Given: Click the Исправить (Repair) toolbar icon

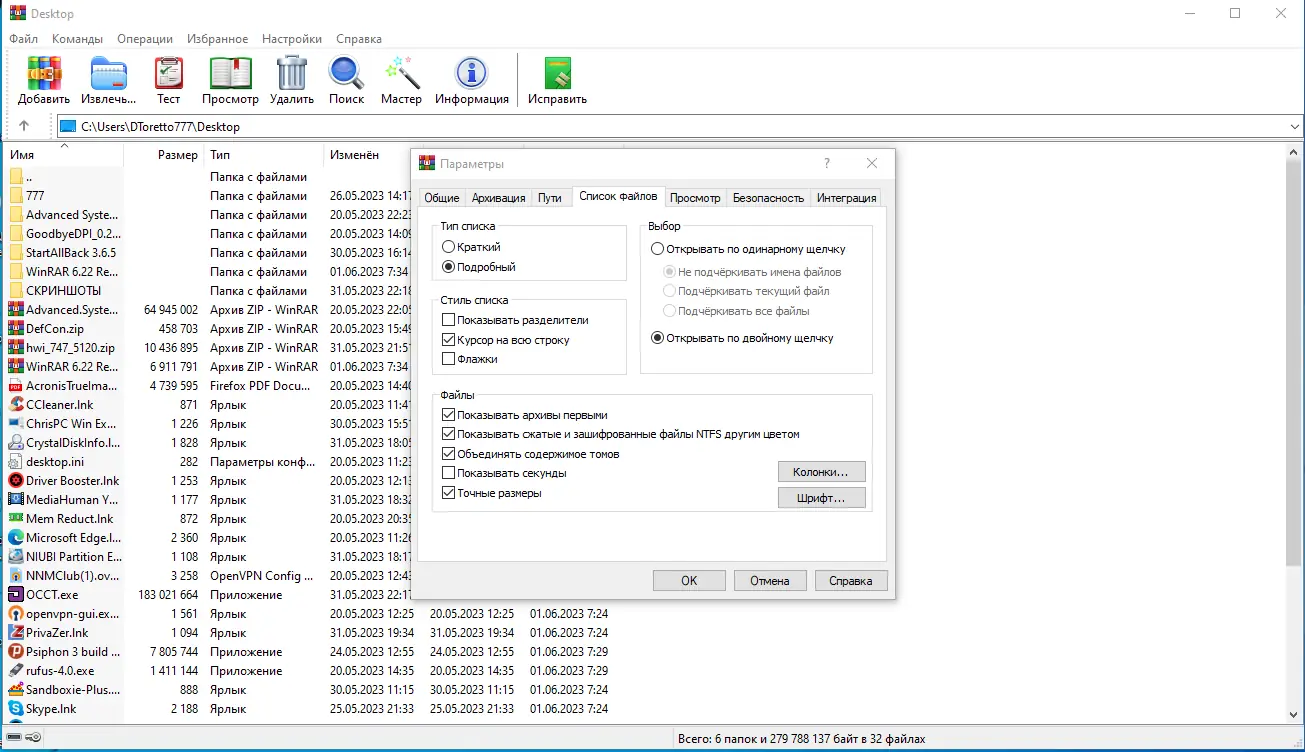Looking at the screenshot, I should click(x=557, y=73).
